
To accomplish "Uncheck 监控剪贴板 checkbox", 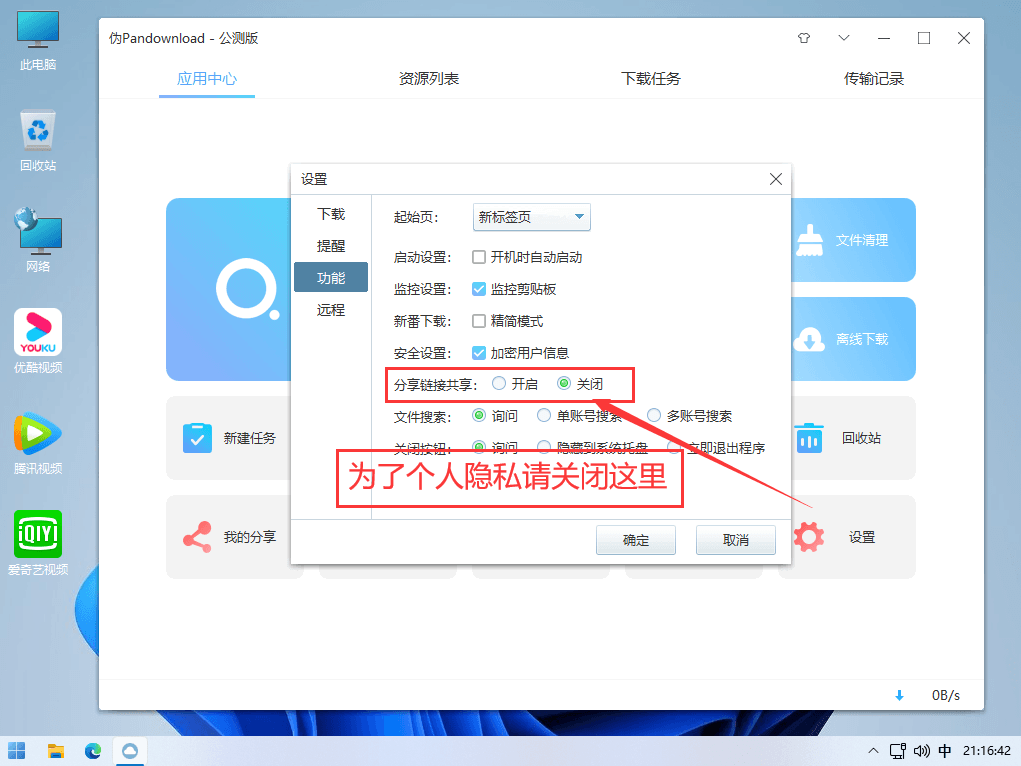I will (479, 289).
